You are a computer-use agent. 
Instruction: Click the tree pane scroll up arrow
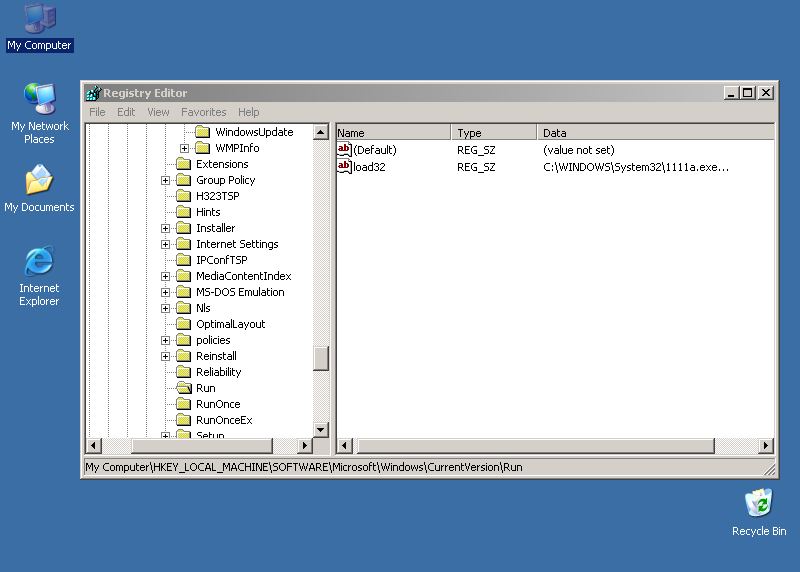click(320, 132)
